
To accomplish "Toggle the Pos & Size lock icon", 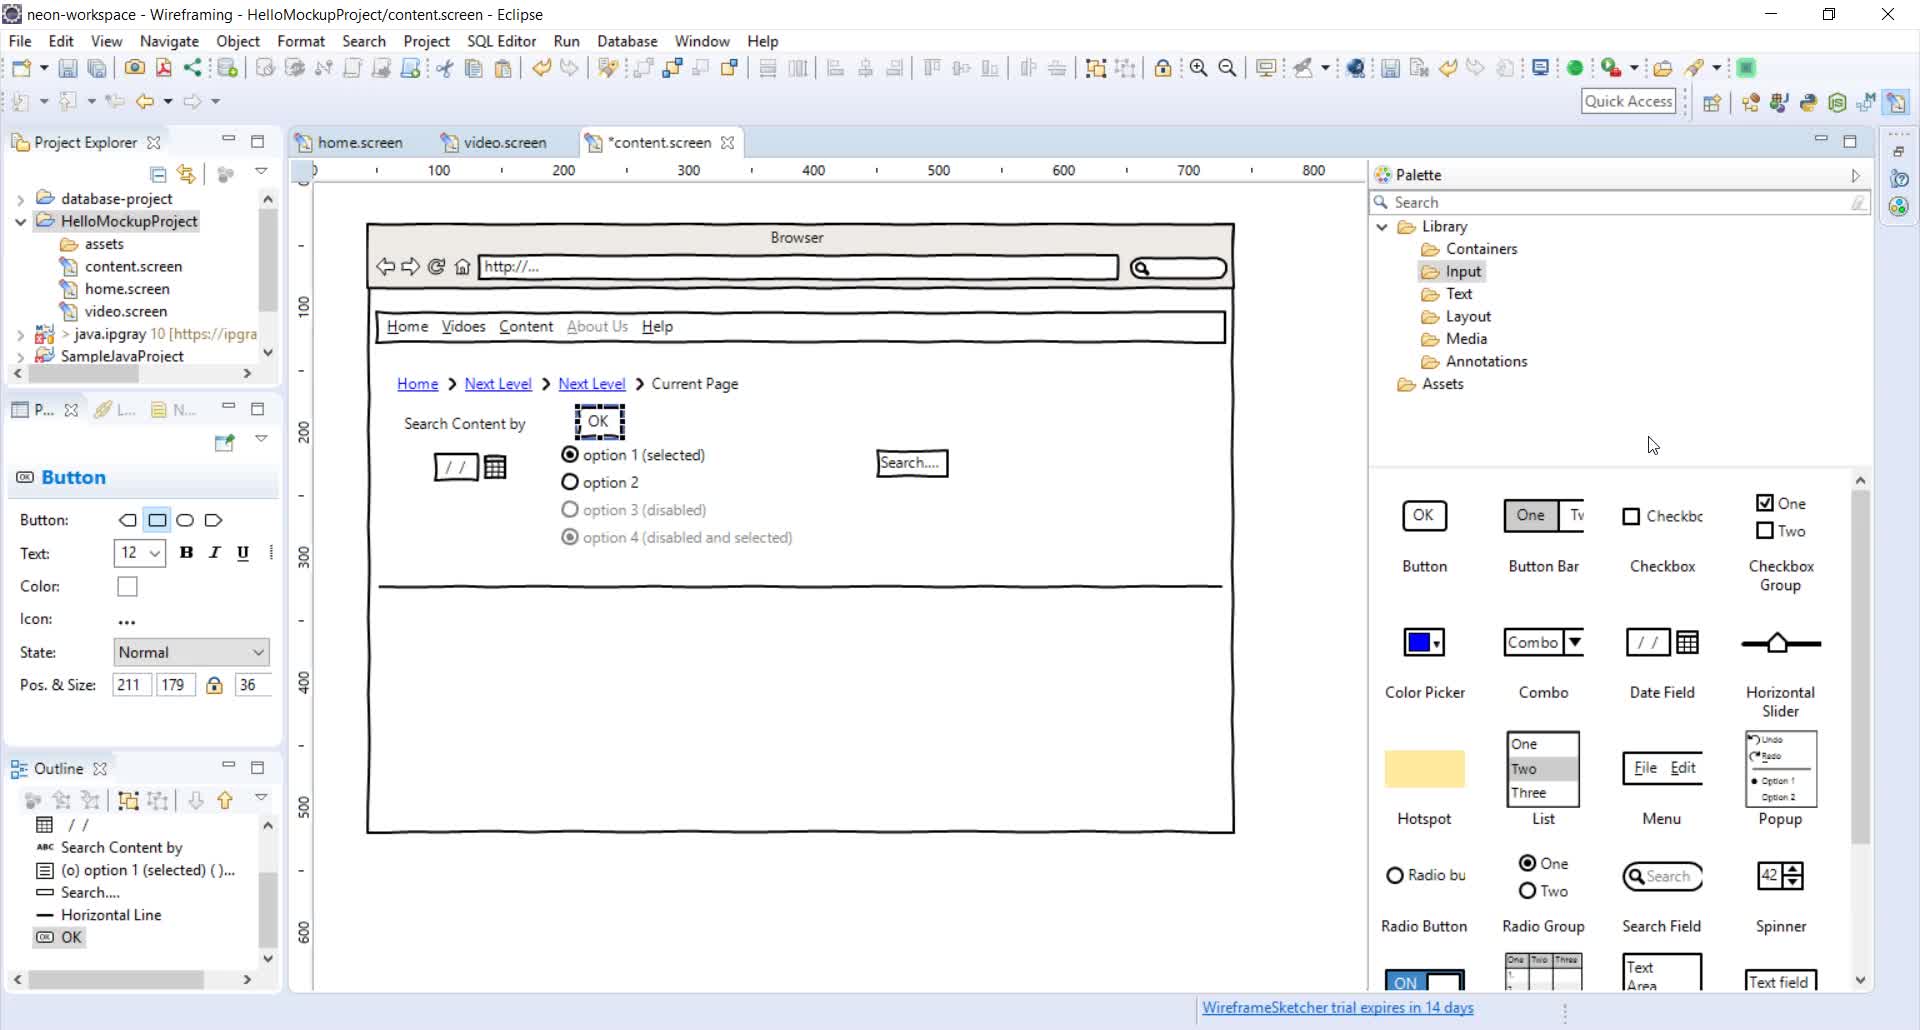I will coord(214,684).
